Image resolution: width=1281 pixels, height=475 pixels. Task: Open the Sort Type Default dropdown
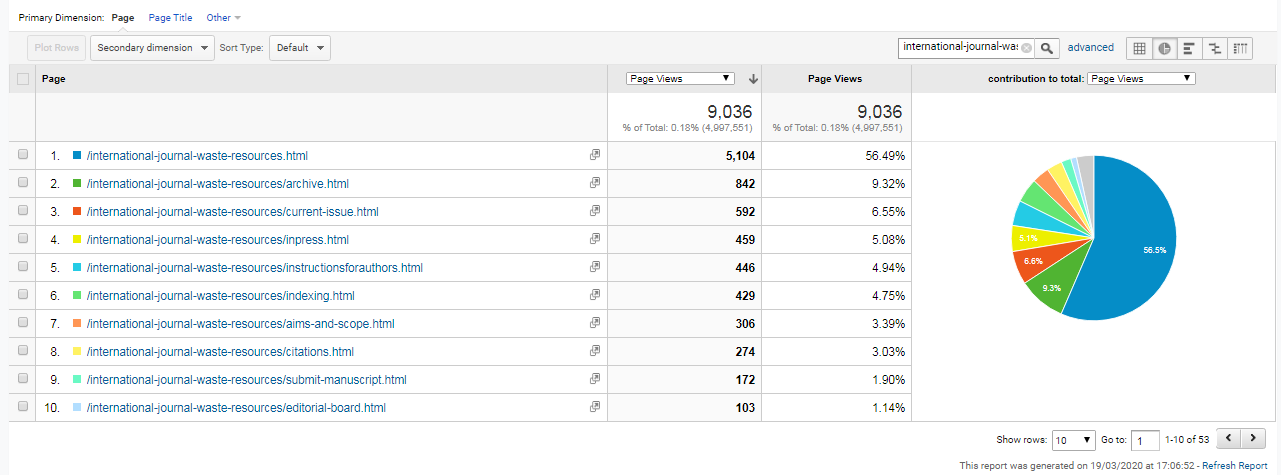[x=300, y=47]
